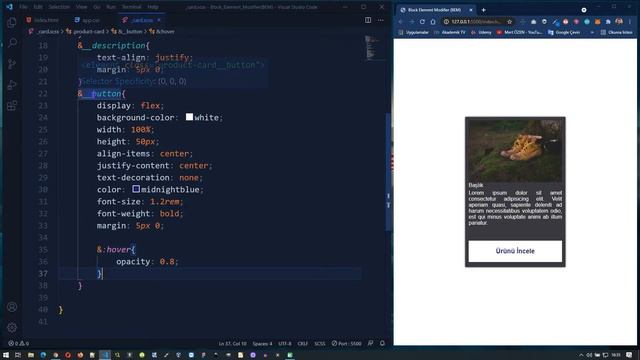Screen dimensions: 640x360
Task: Close the _card.scss tab
Action: (159, 20)
